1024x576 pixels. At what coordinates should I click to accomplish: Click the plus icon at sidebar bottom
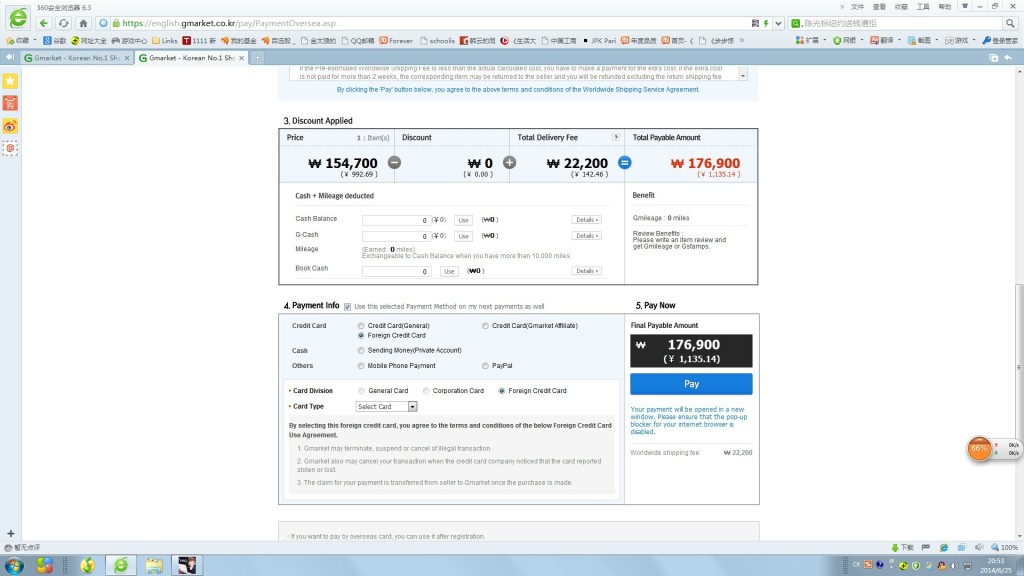pos(10,534)
